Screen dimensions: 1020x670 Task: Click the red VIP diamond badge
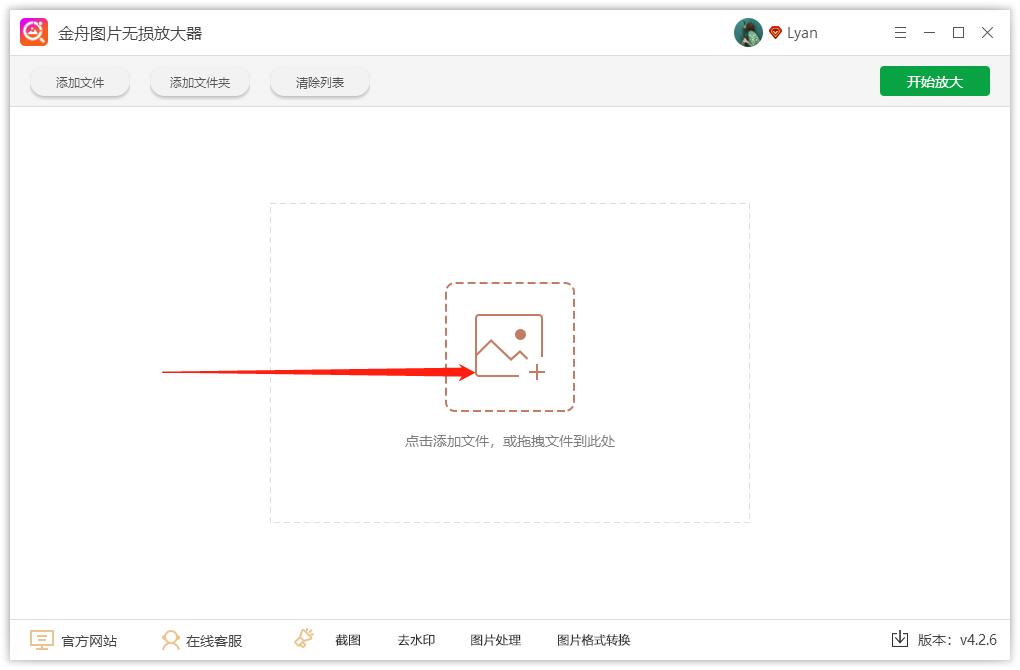778,31
